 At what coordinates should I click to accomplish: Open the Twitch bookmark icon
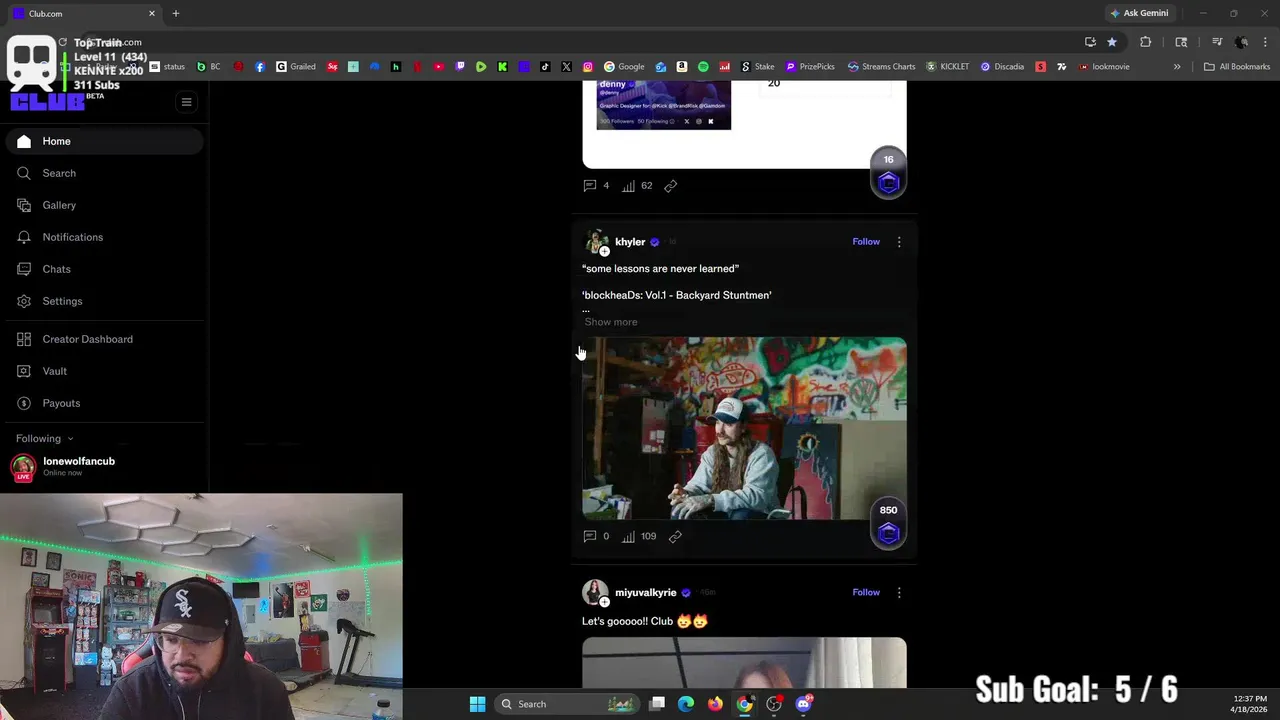(460, 67)
